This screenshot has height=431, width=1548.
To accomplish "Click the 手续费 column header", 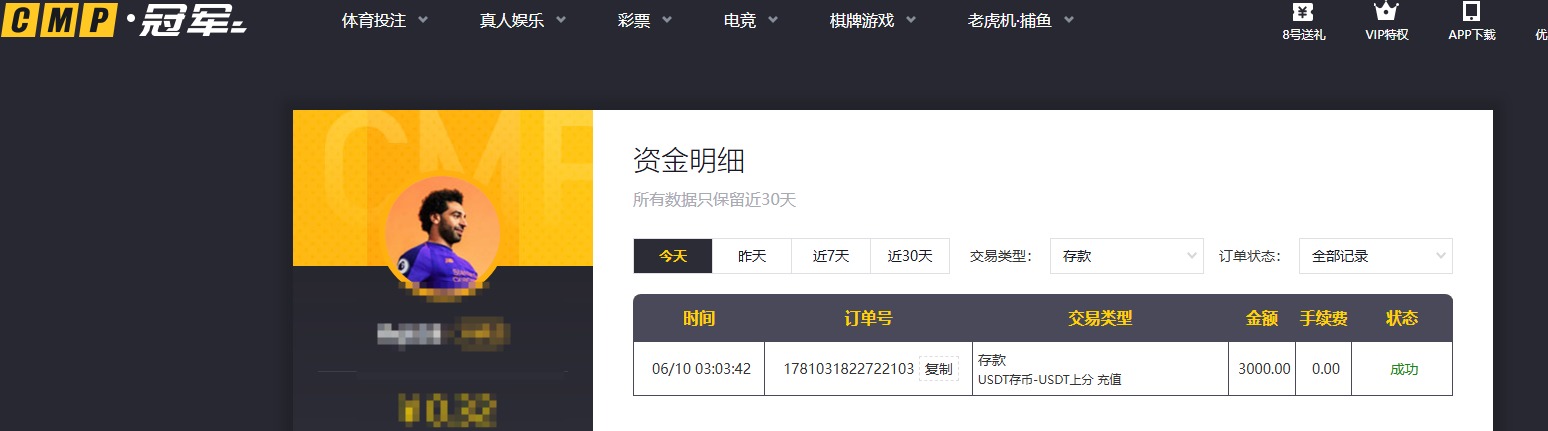I will (x=1324, y=318).
